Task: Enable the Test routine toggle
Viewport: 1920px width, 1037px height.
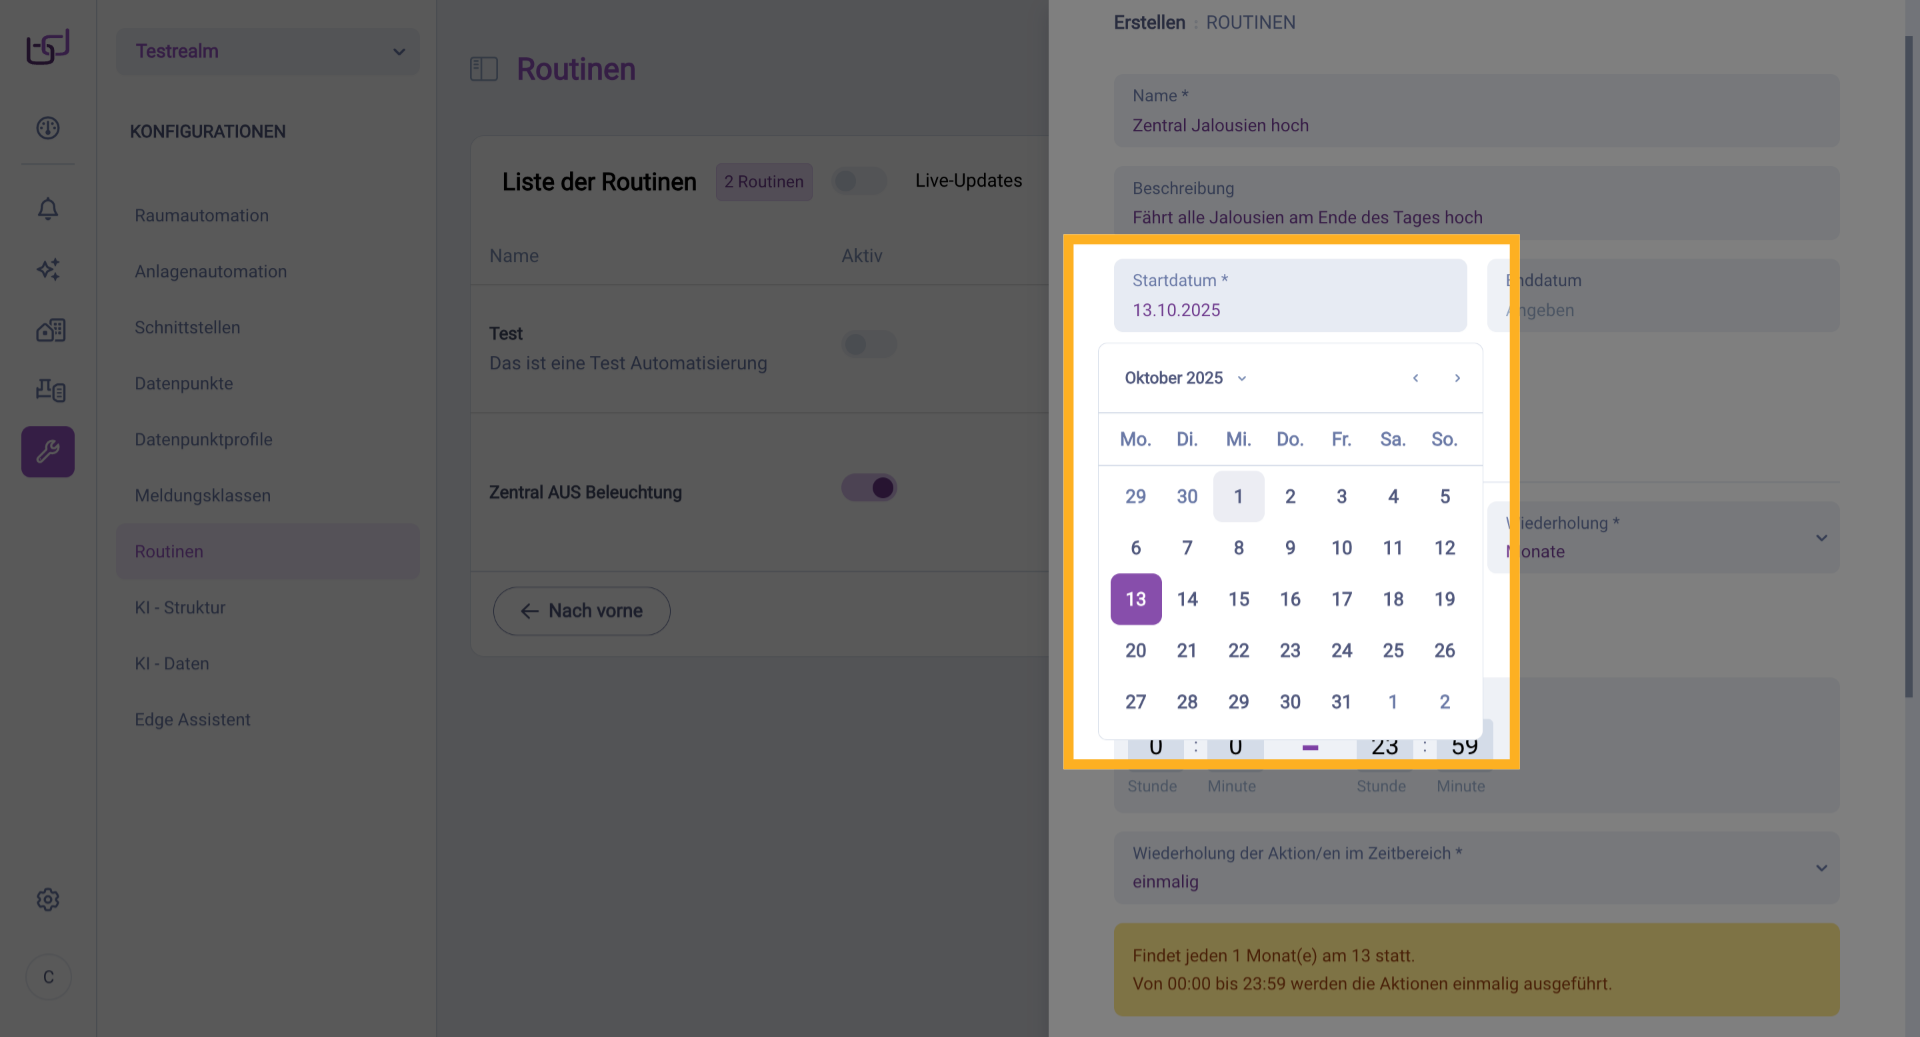Action: 869,345
